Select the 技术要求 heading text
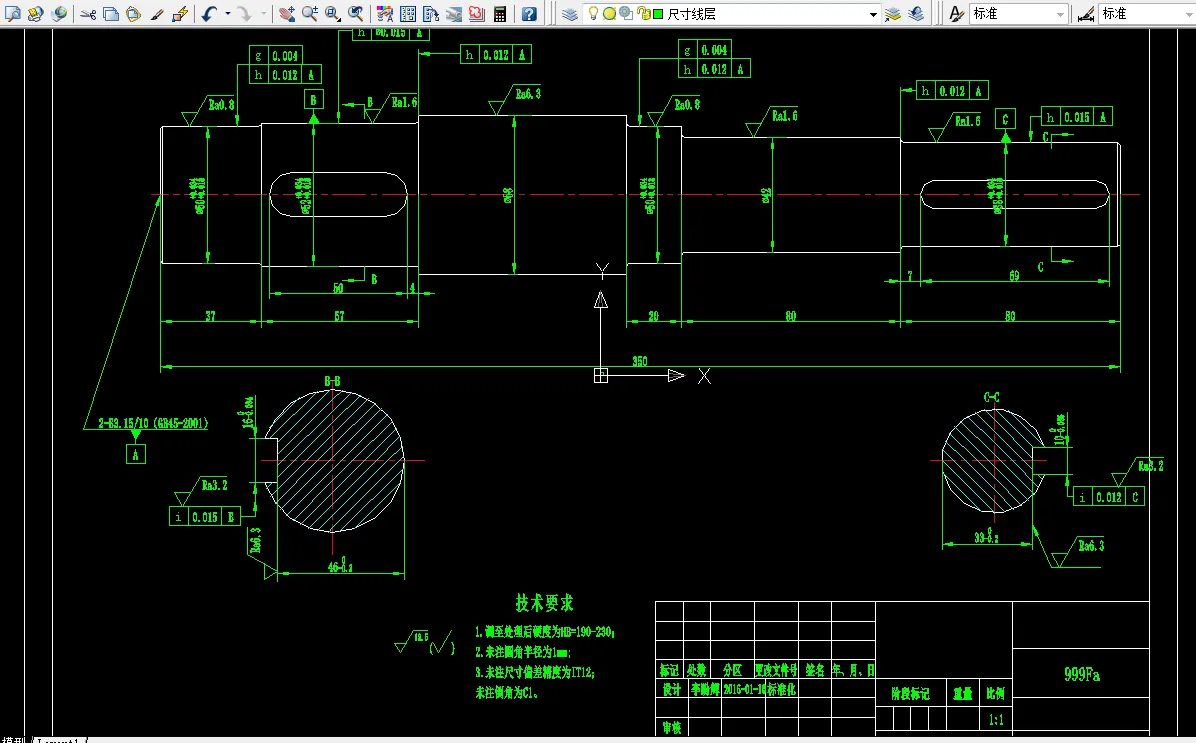 (545, 603)
